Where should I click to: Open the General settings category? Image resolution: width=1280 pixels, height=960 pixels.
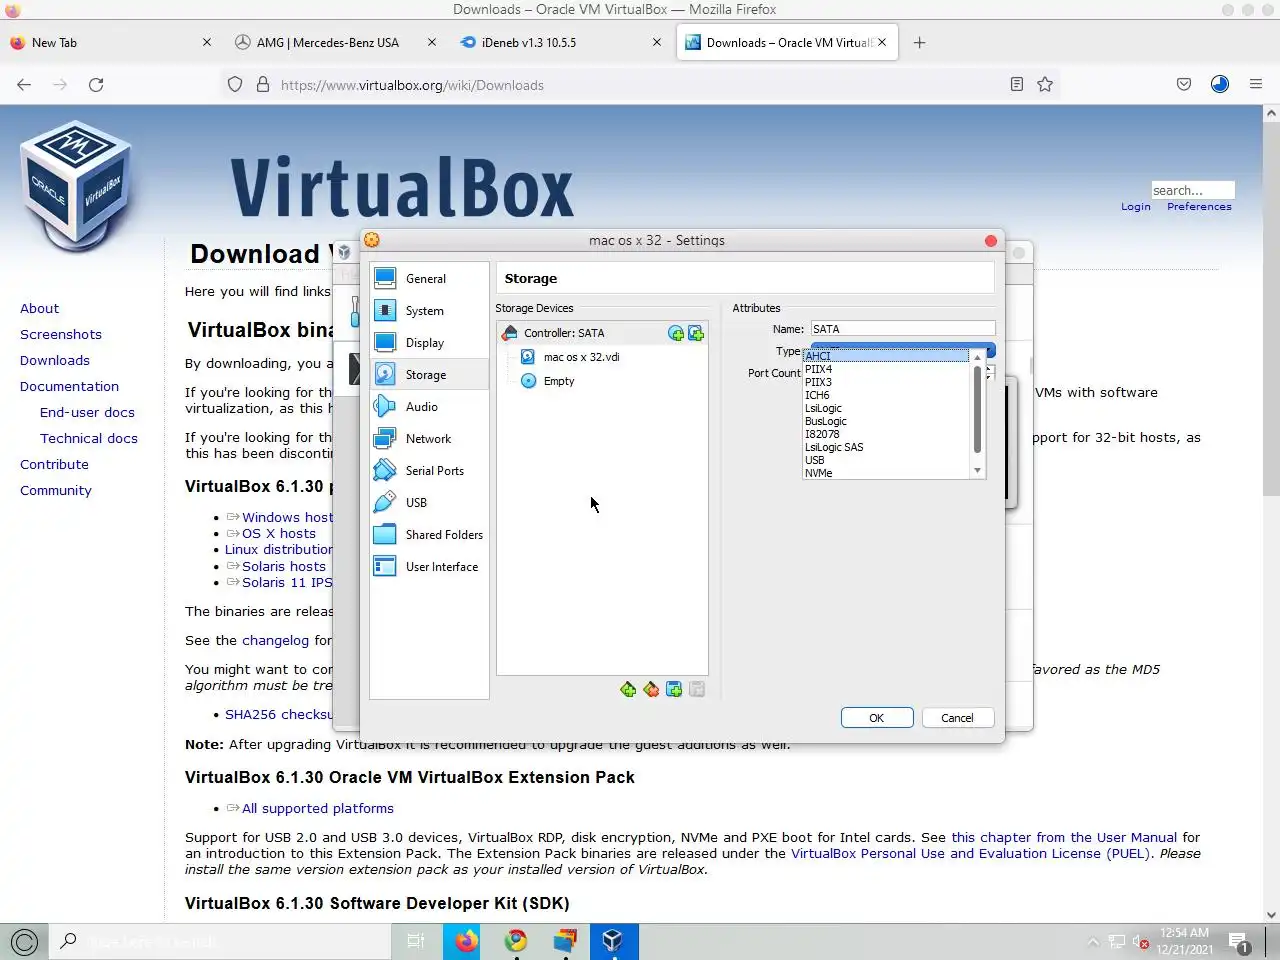click(429, 279)
